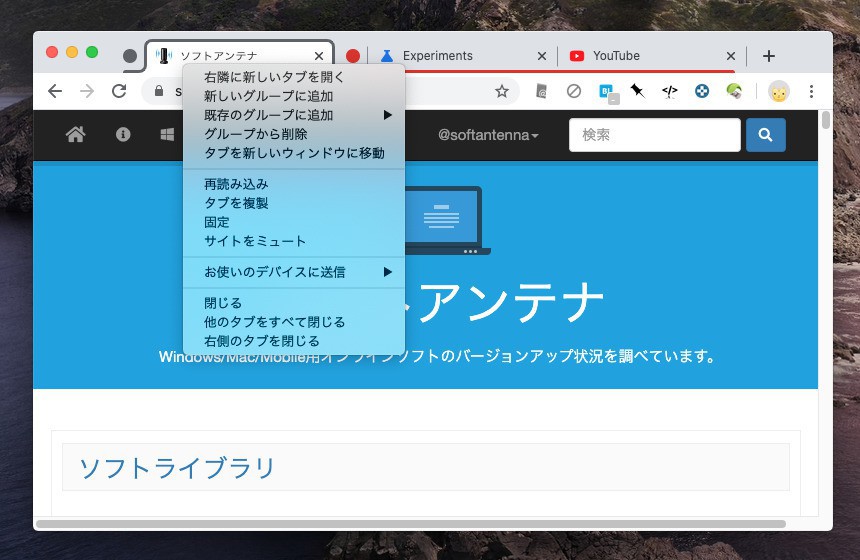Image resolution: width=860 pixels, height=560 pixels.
Task: Bookmark this page with the star icon
Action: (x=502, y=91)
